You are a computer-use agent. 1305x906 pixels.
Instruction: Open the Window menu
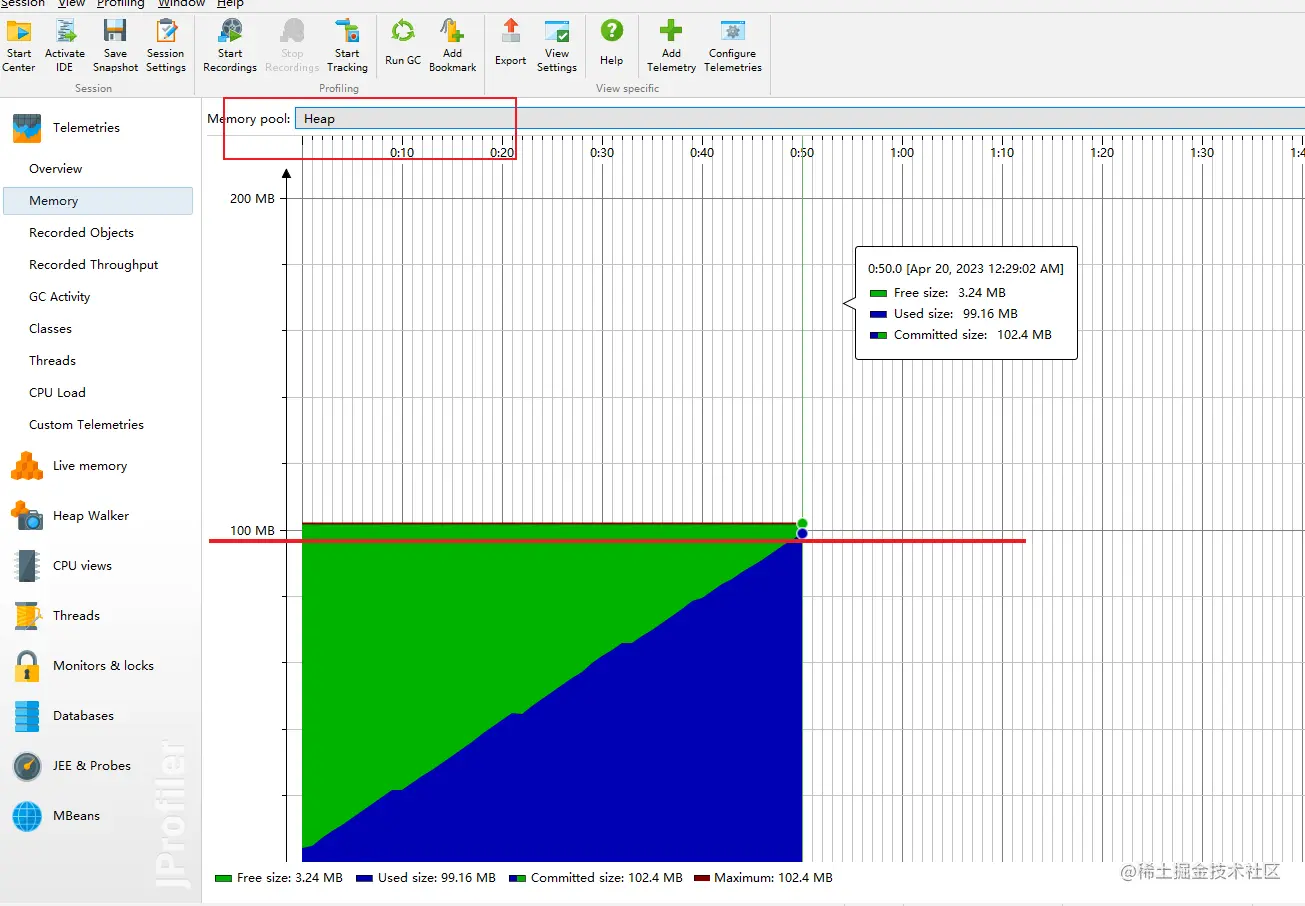(182, 4)
